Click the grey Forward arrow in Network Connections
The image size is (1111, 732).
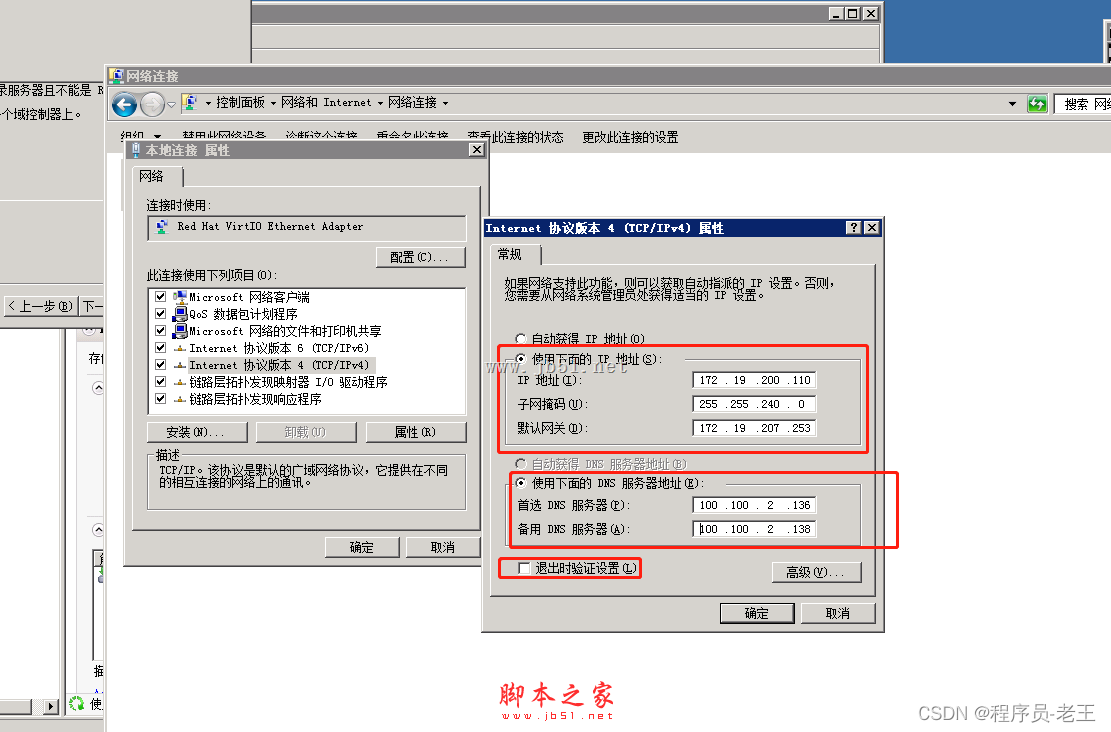pos(152,104)
